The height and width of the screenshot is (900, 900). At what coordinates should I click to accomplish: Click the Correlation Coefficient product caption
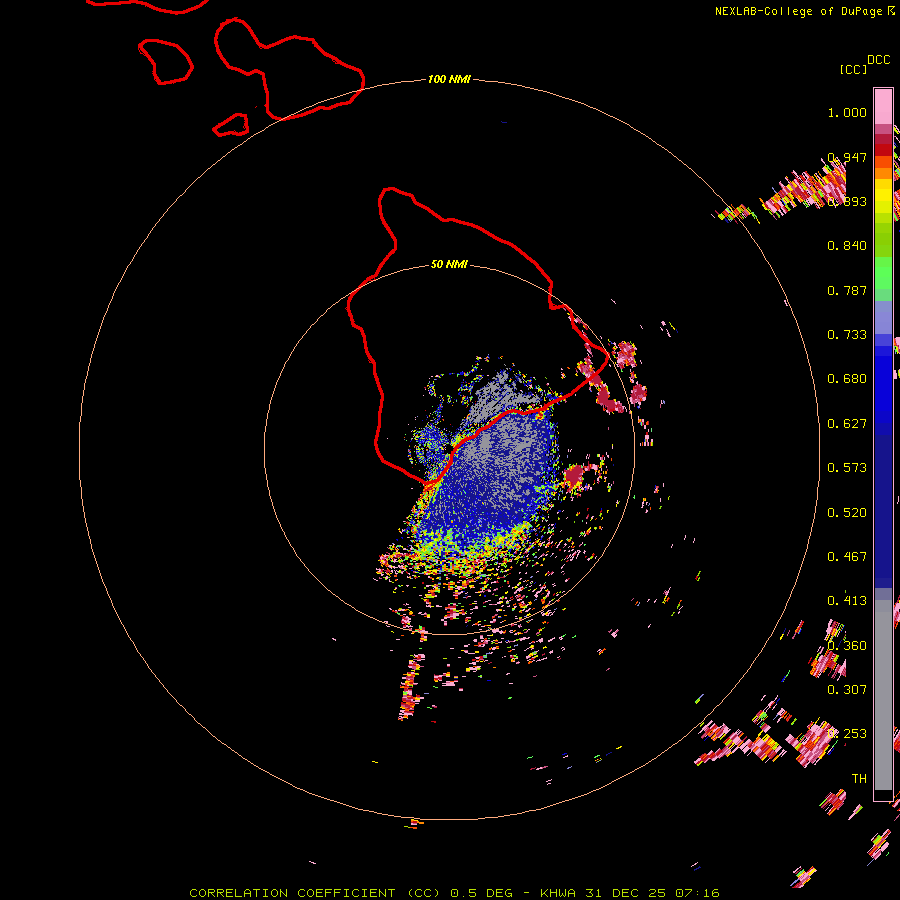coord(454,893)
